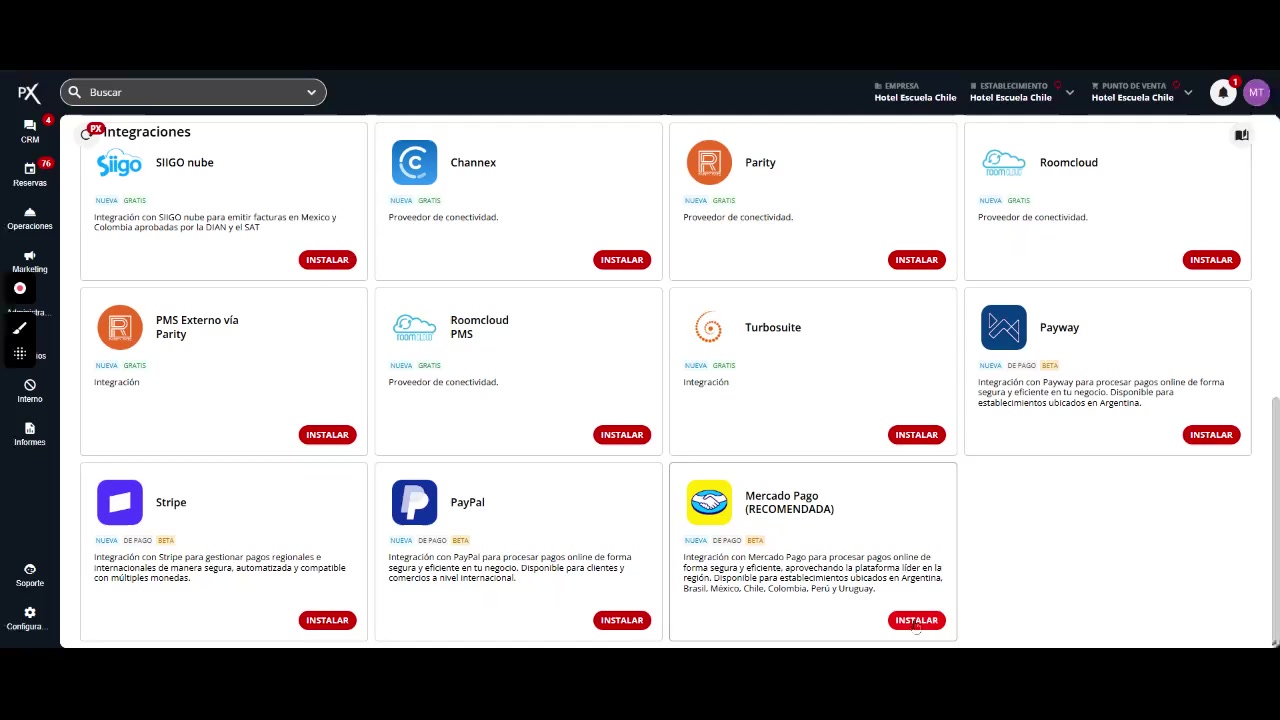The image size is (1280, 720).
Task: Click the Operaciones bell icon
Action: tap(30, 212)
